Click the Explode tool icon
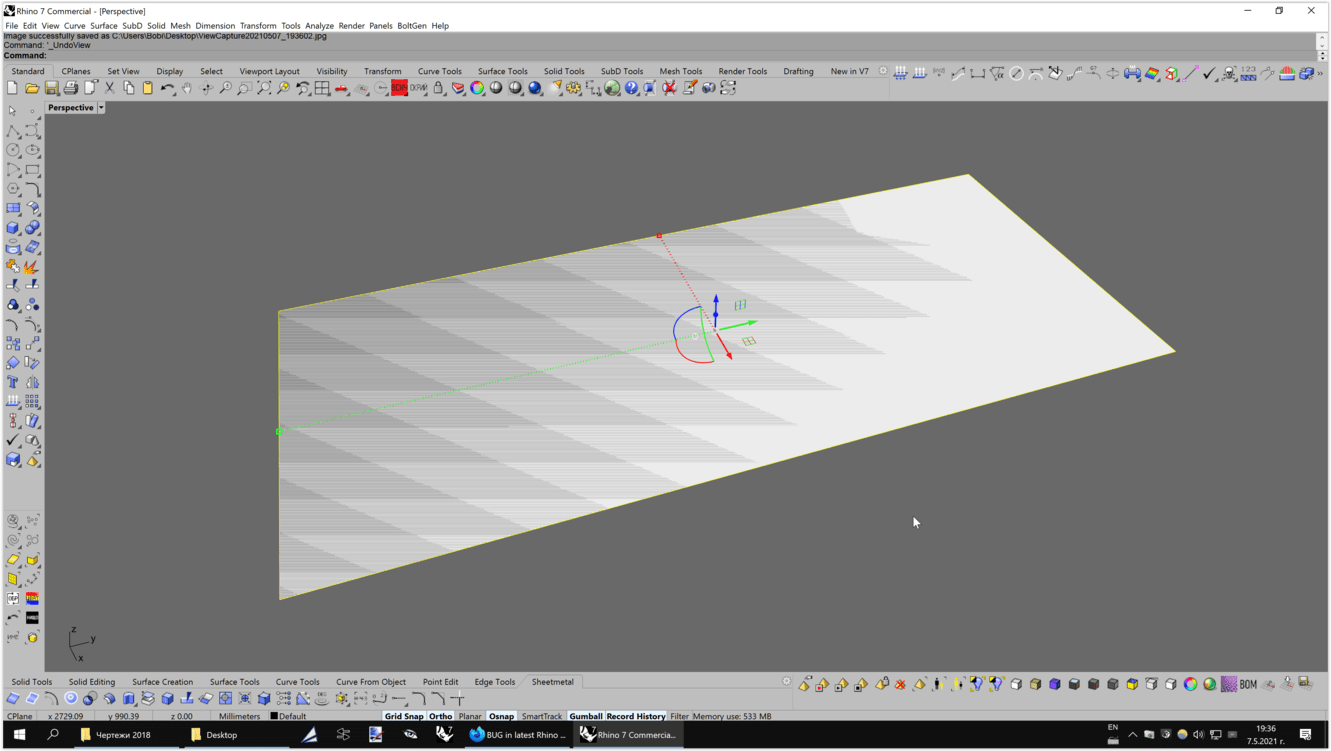Viewport: 1331px width, 751px height. (x=32, y=267)
